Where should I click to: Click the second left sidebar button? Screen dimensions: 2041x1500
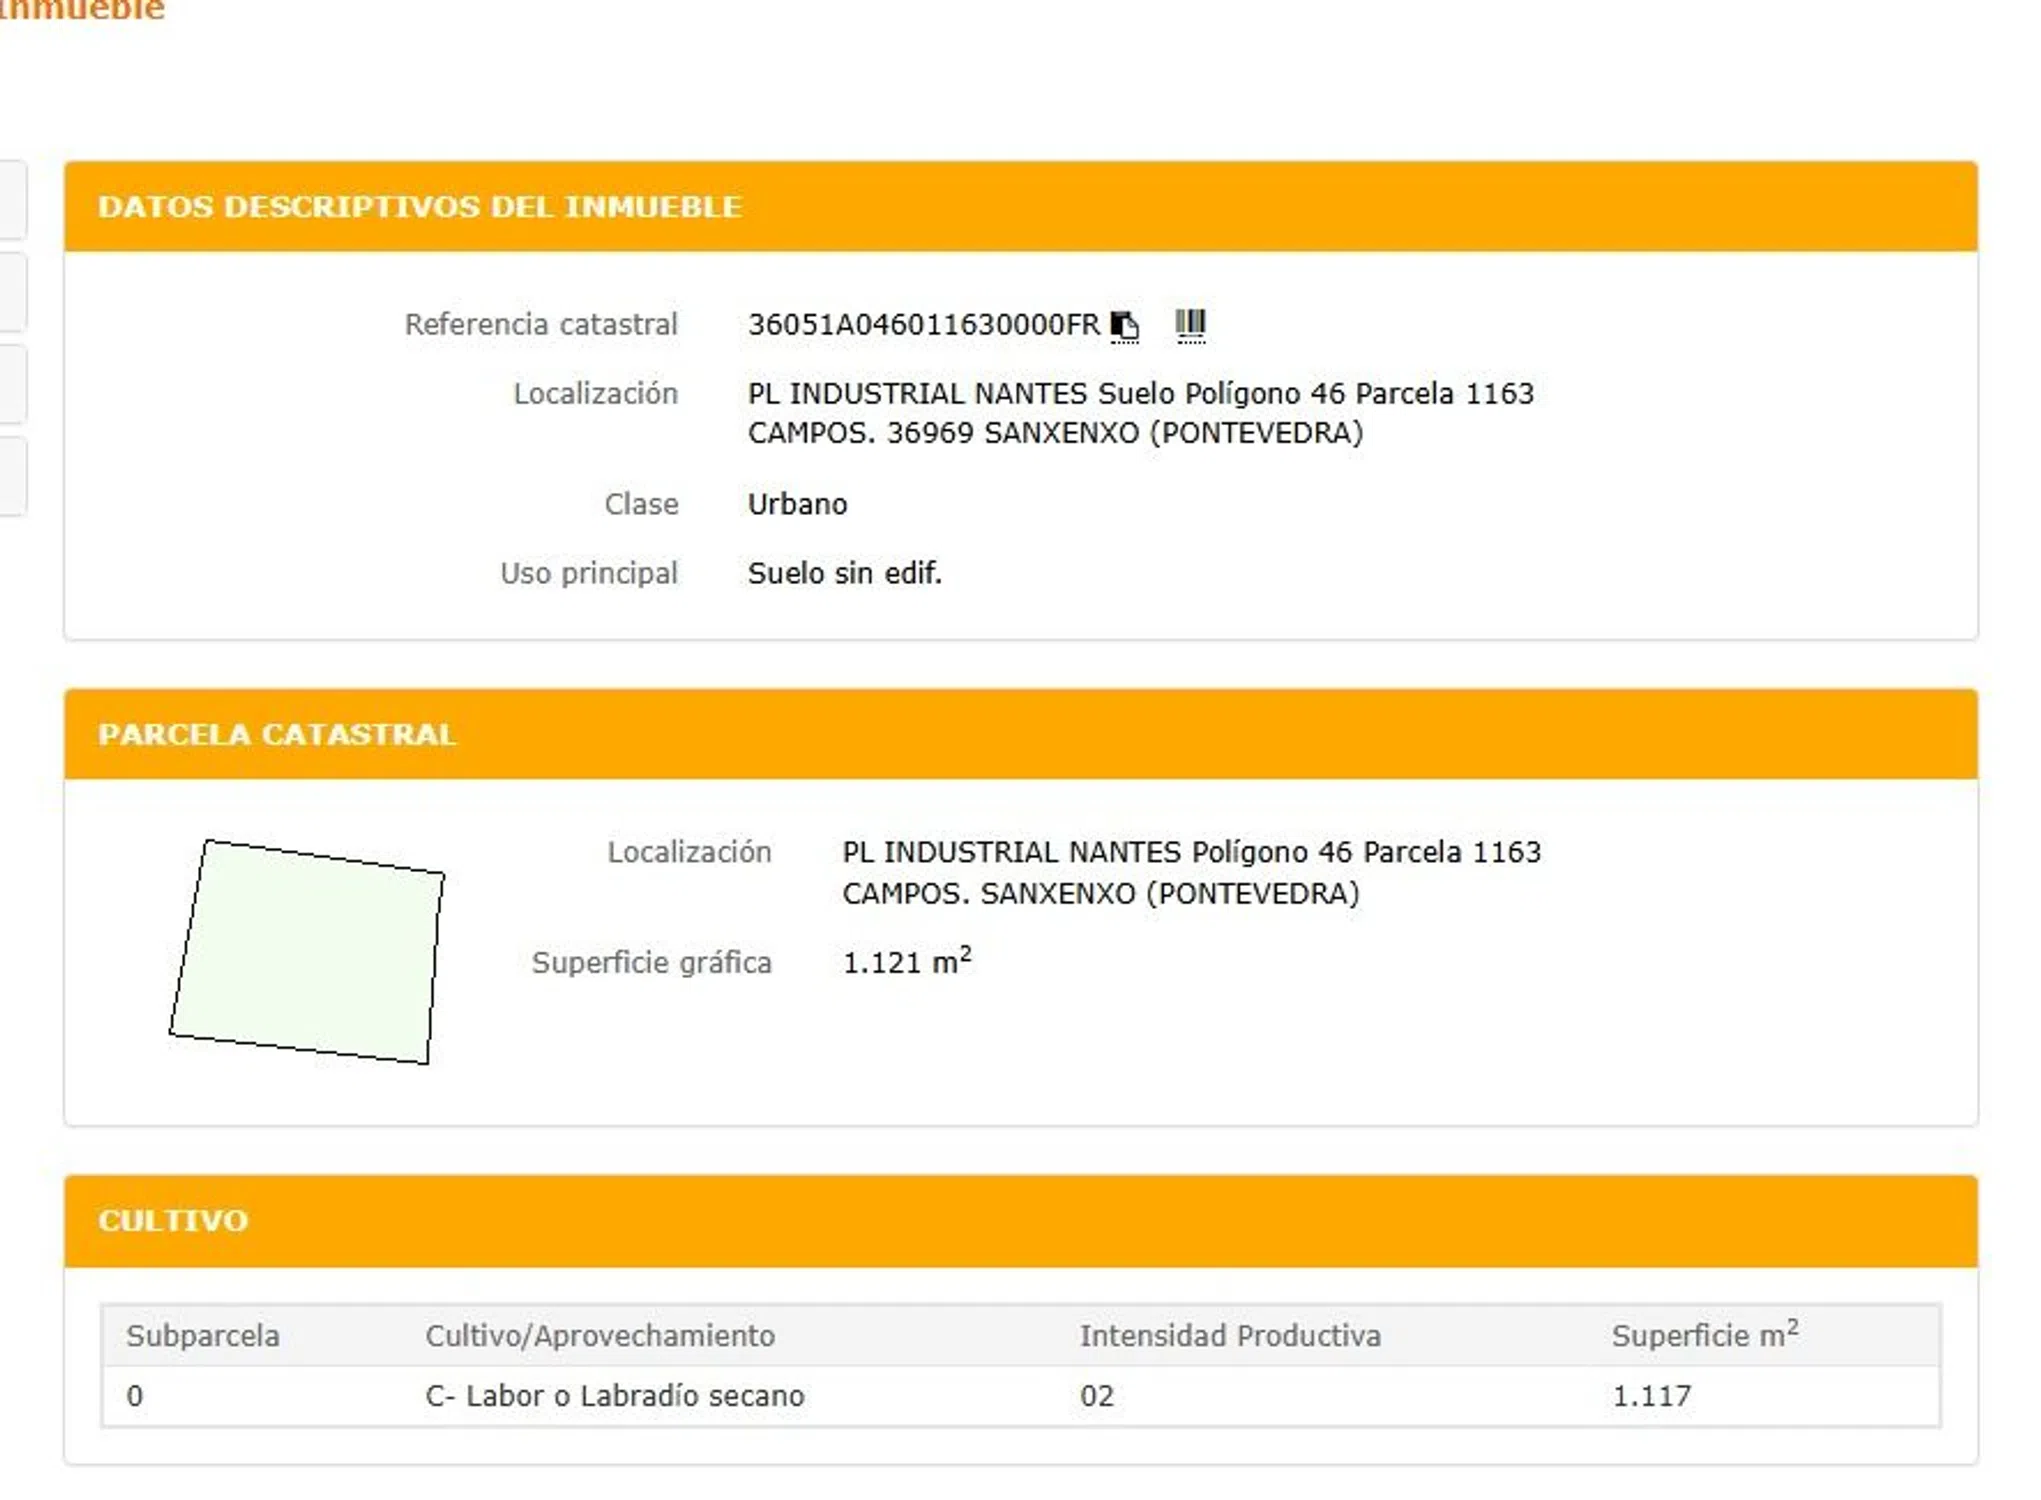(x=12, y=291)
